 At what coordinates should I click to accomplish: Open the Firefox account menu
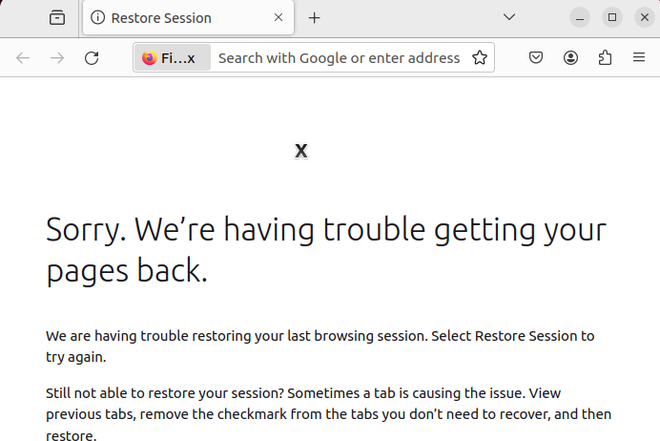(x=570, y=58)
